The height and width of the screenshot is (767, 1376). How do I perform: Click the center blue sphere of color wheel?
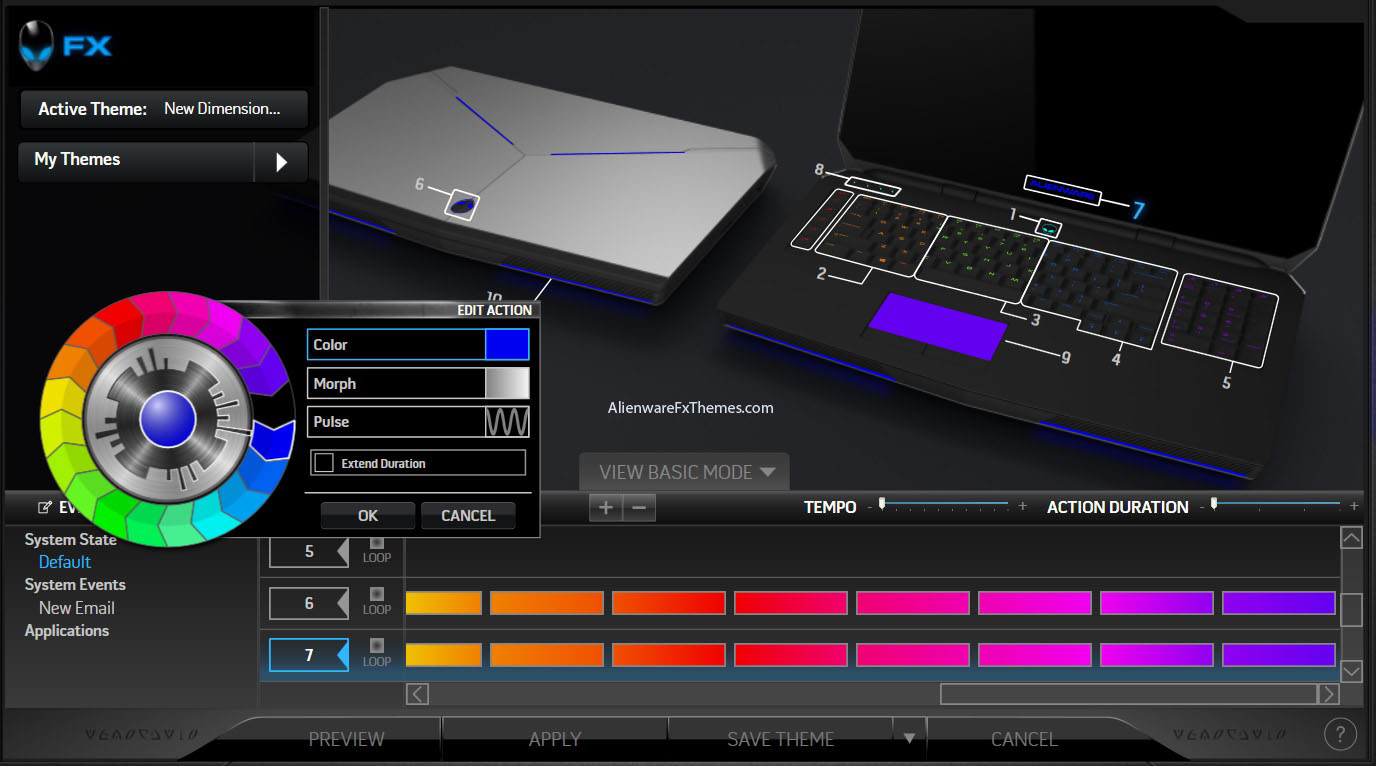(168, 419)
